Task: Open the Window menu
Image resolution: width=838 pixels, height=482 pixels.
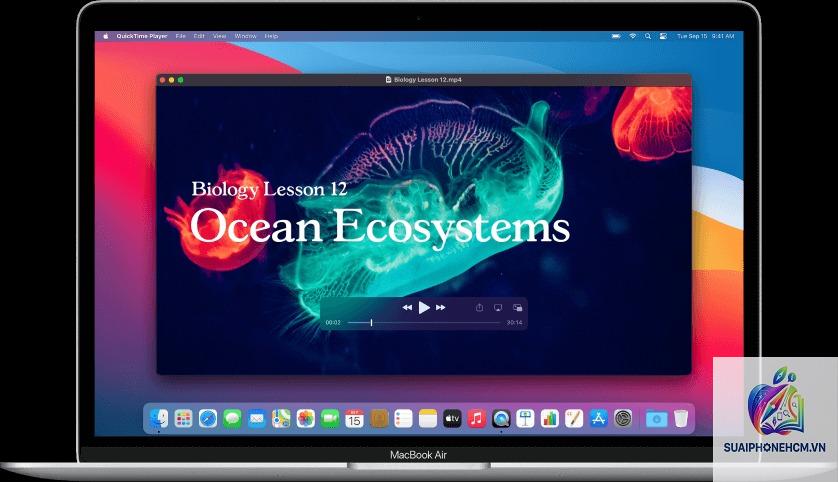Action: pos(245,36)
